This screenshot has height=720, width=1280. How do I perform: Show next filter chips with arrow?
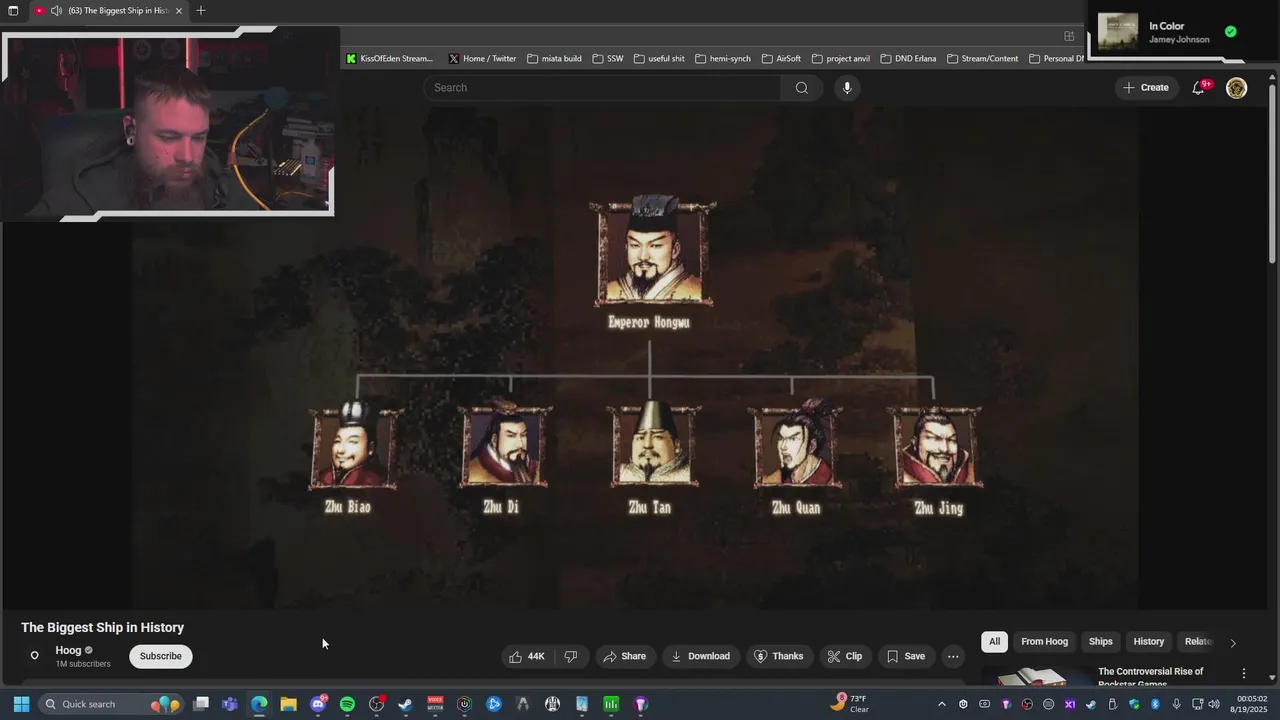coord(1233,643)
